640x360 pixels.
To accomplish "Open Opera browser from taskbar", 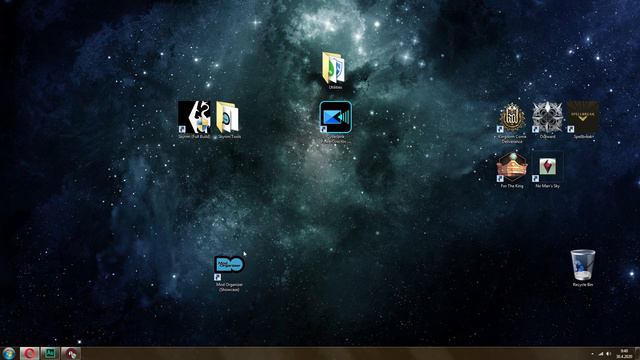I will click(29, 353).
